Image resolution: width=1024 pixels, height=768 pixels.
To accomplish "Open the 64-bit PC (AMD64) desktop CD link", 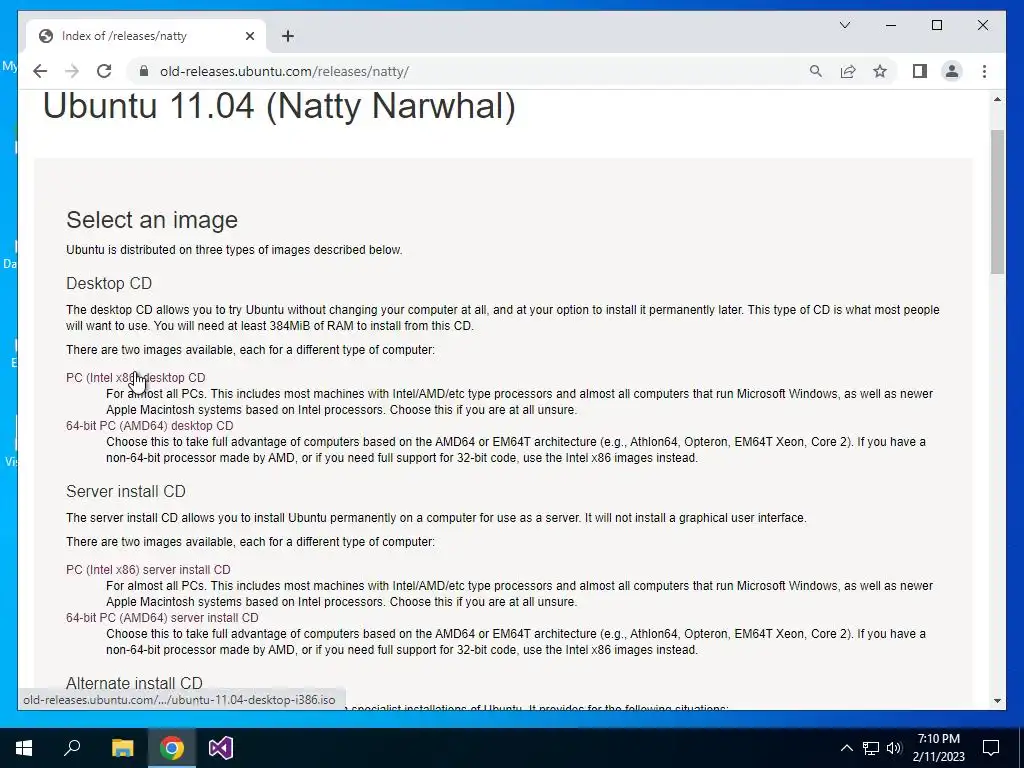I will 150,426.
